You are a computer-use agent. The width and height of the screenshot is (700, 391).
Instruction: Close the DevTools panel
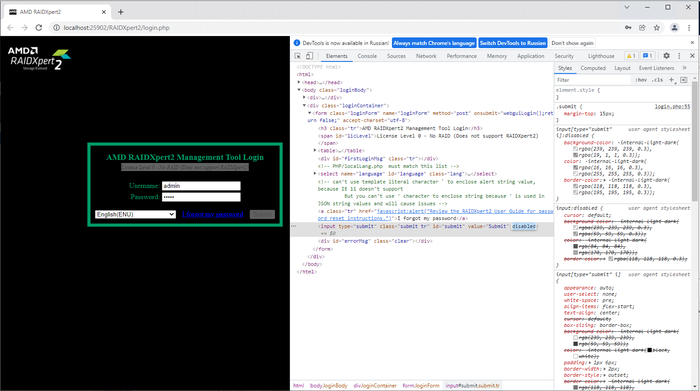pyautogui.click(x=692, y=56)
